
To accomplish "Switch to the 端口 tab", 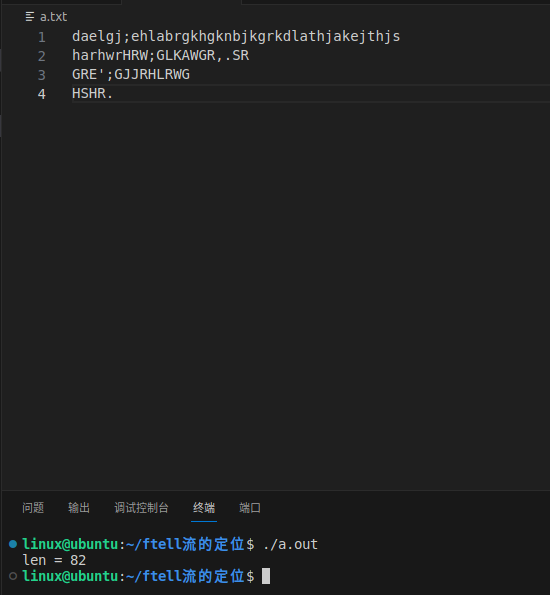I will [x=250, y=508].
